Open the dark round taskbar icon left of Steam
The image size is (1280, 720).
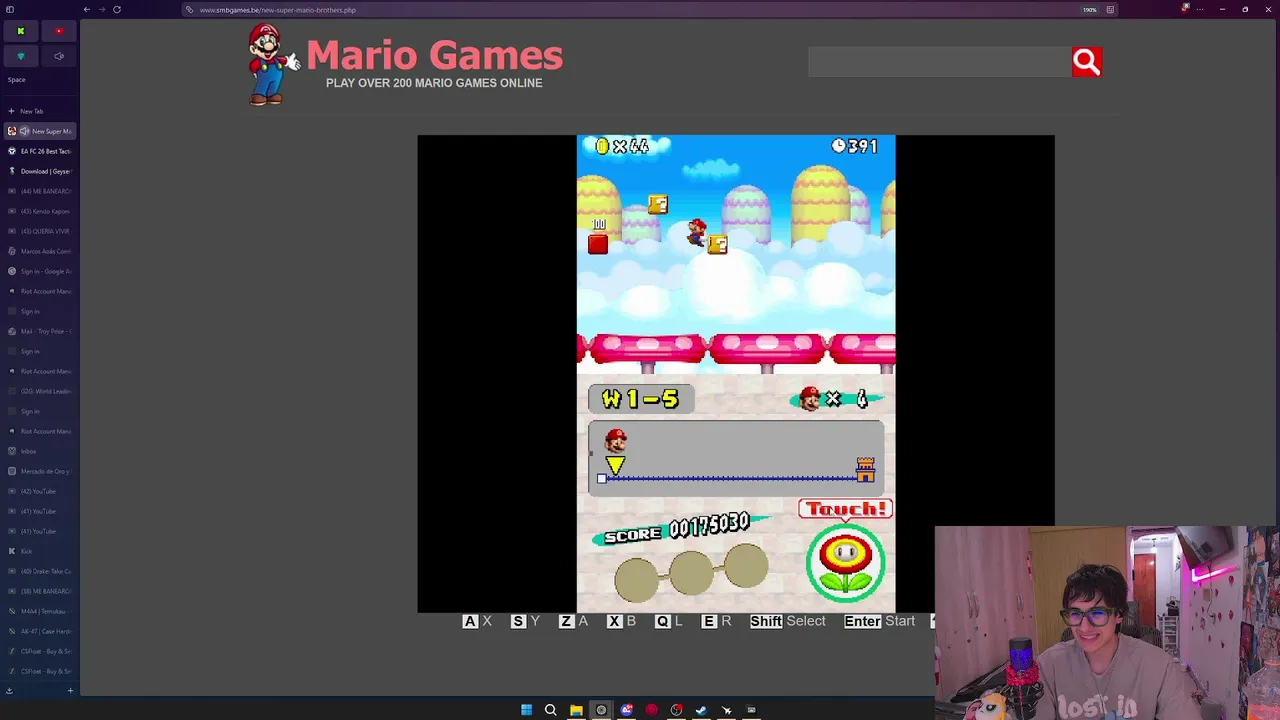pos(676,710)
